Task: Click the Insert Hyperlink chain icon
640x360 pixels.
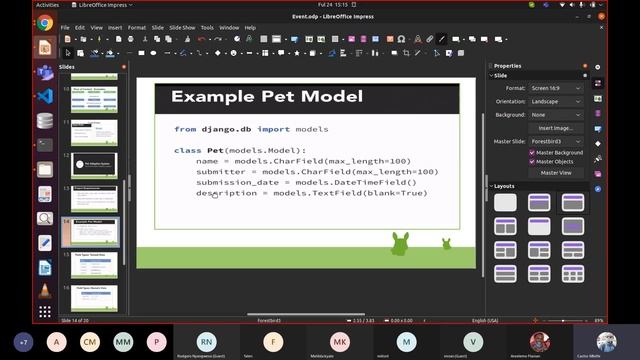Action: [x=429, y=39]
